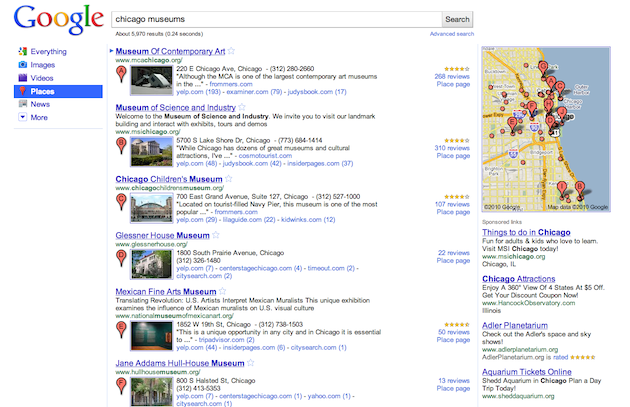This screenshot has height=407, width=630.
Task: Click map pin A beside Museum Of Contemporary Art
Action: click(121, 74)
